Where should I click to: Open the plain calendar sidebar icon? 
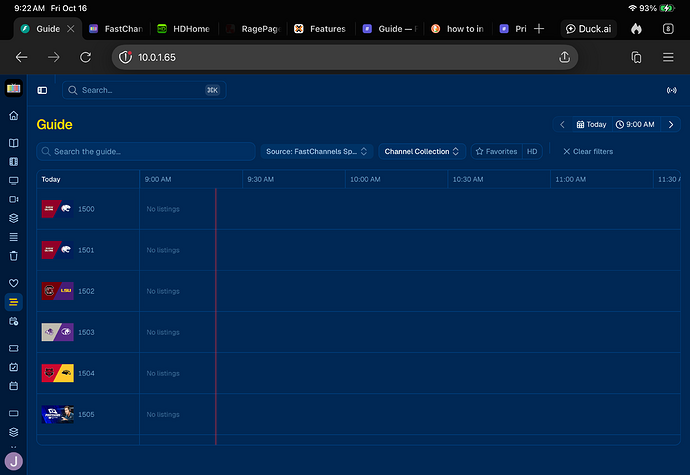[14, 386]
